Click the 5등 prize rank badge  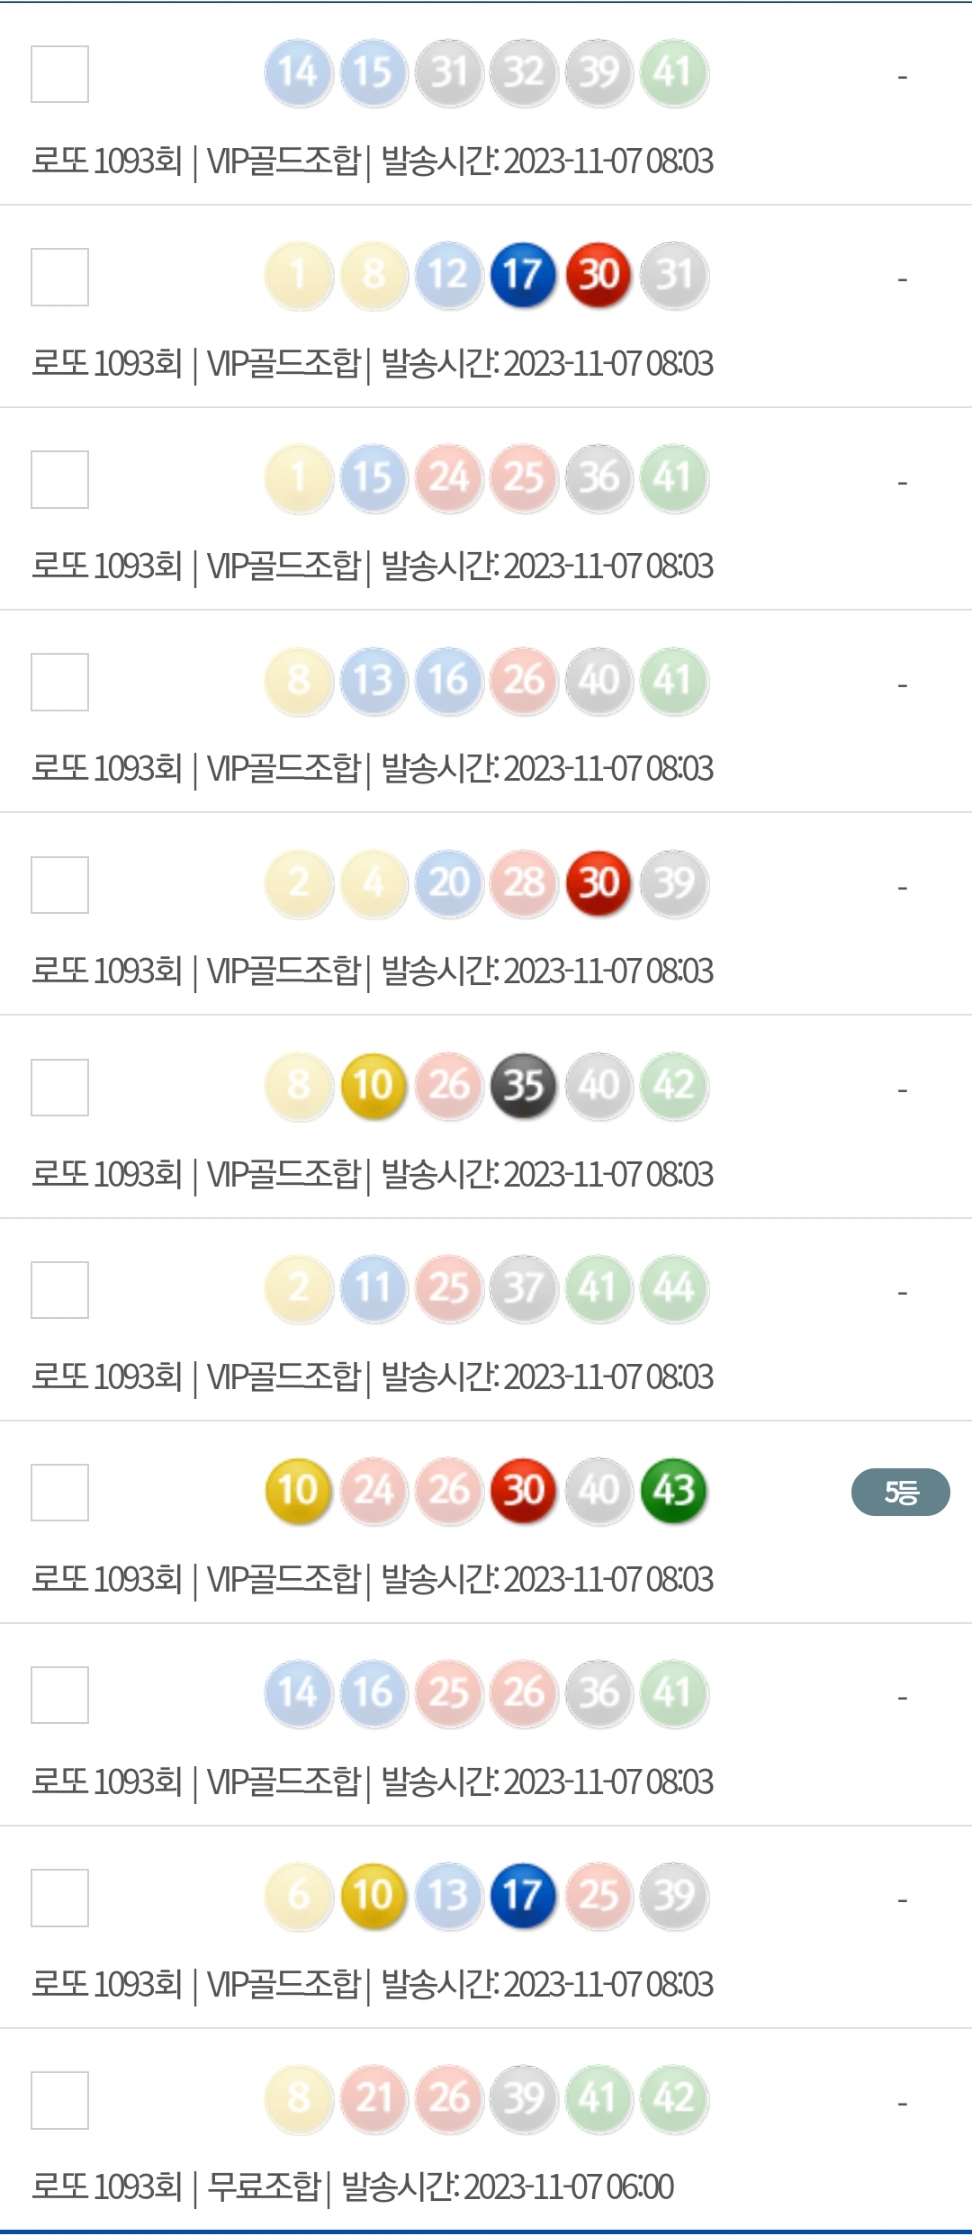[900, 1492]
